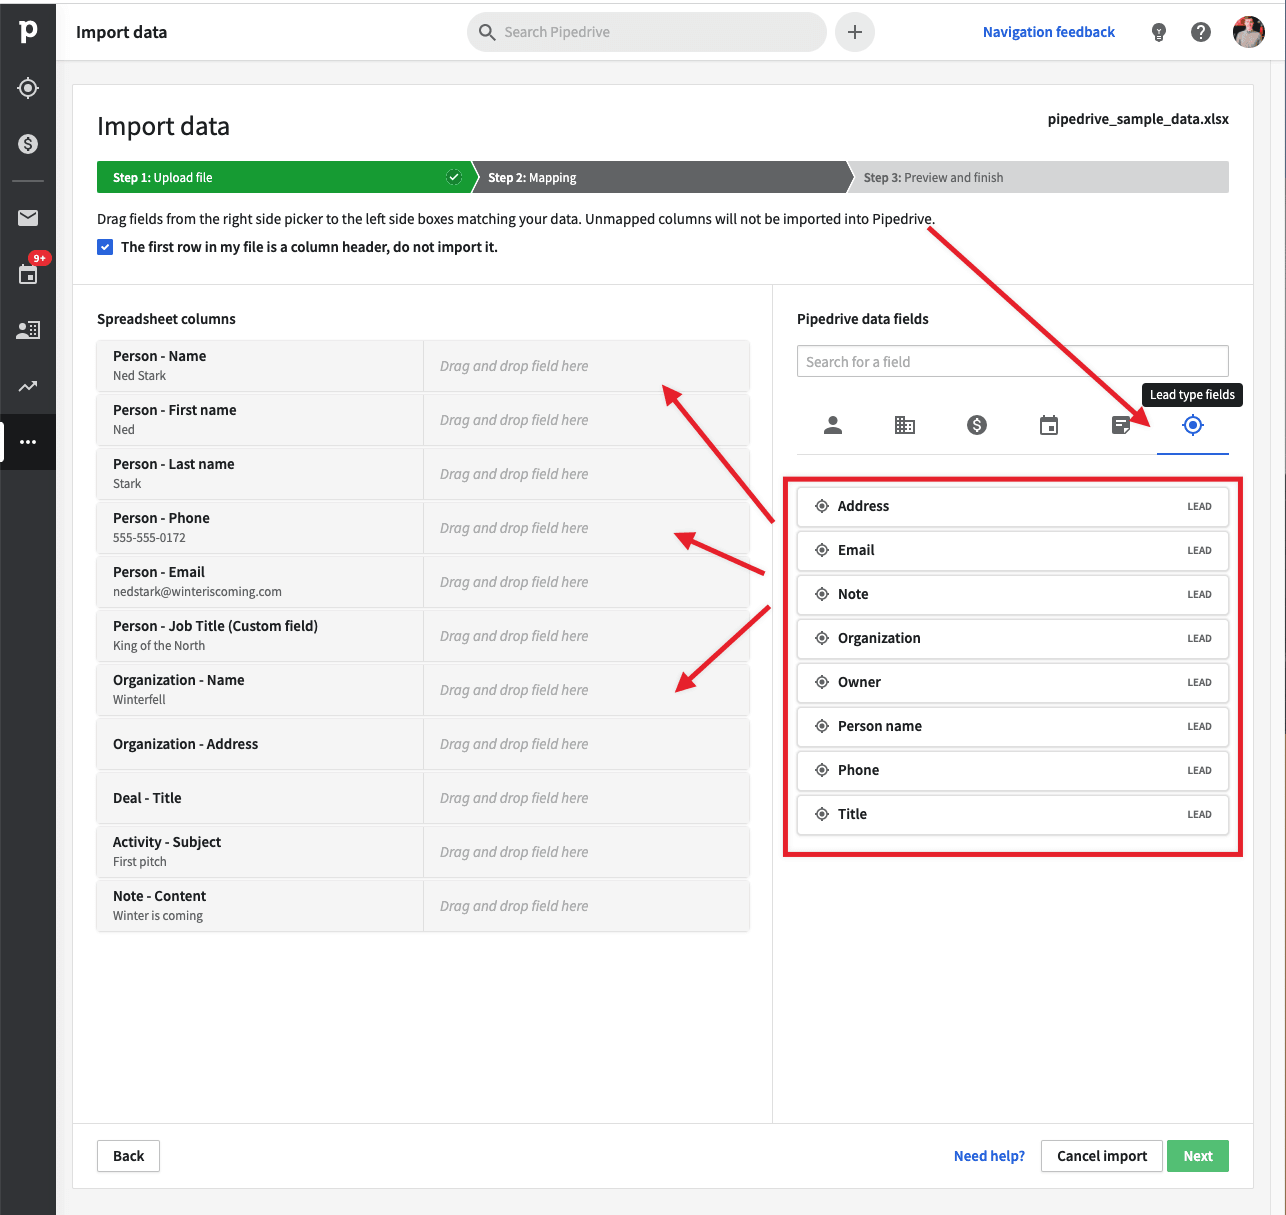The image size is (1286, 1215).
Task: Open Insights chart icon in the sidebar
Action: [28, 386]
